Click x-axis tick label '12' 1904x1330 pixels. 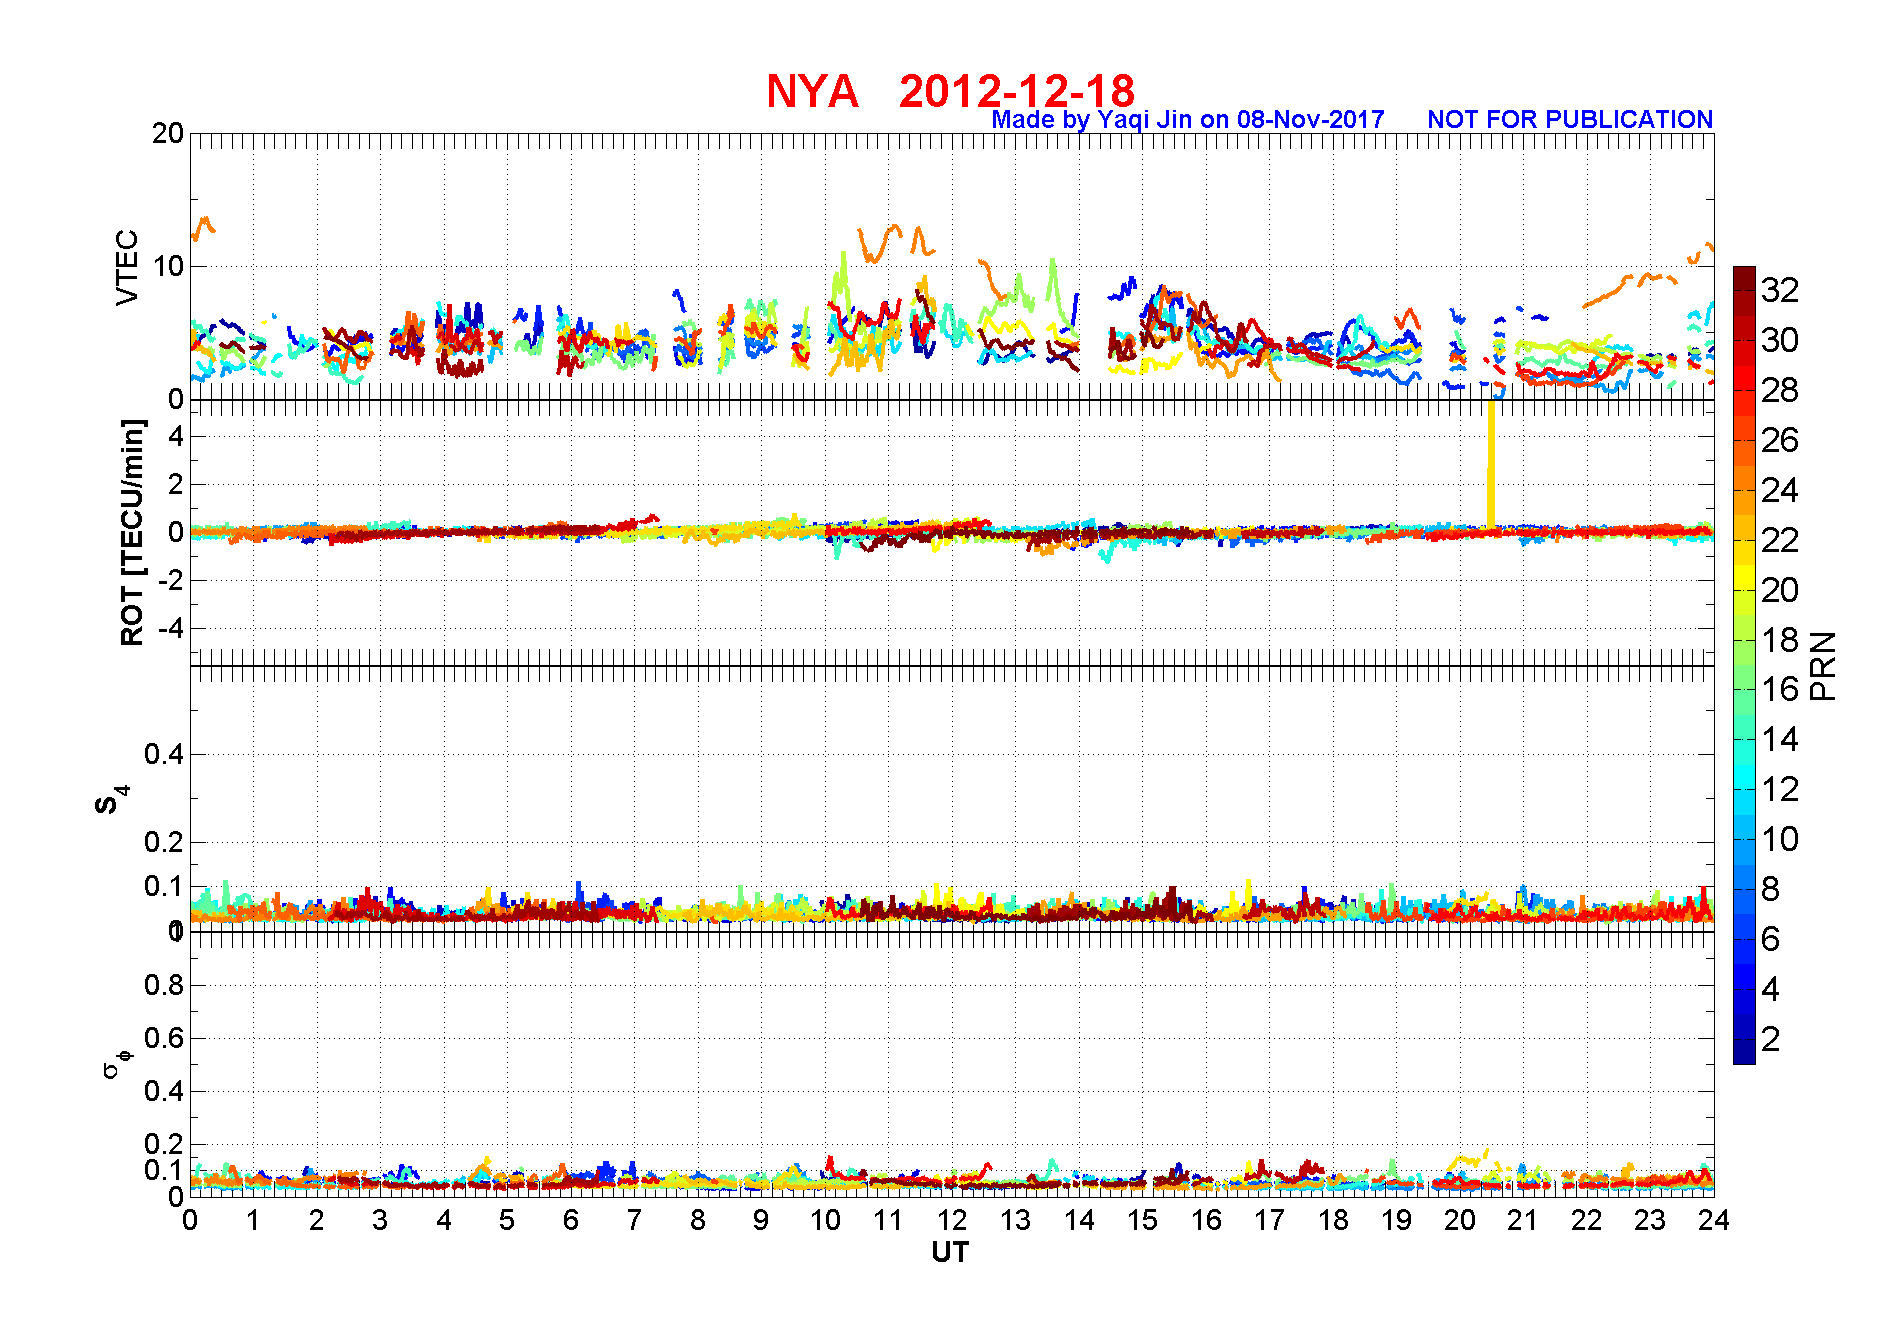(x=951, y=1221)
